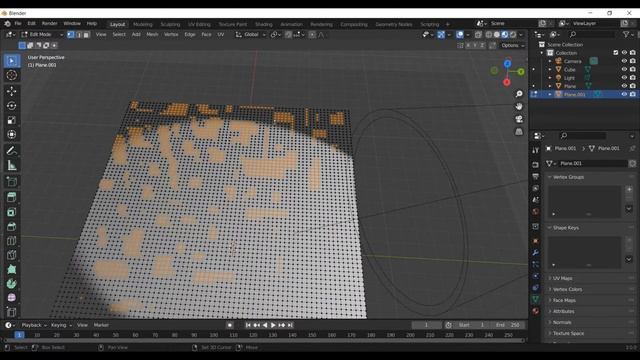
Task: Open the Tool properties tab
Action: click(536, 150)
